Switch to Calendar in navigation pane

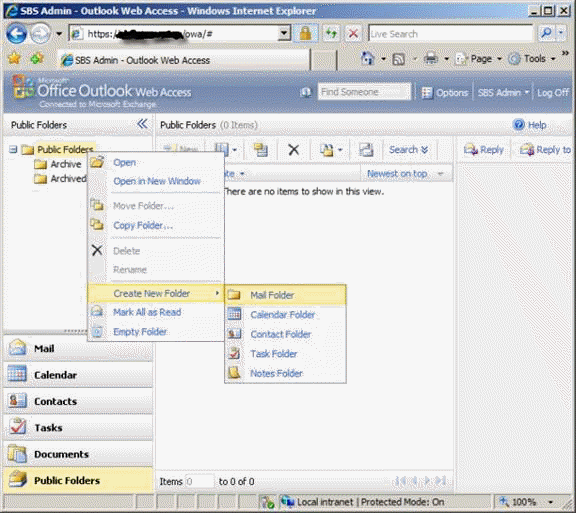click(78, 374)
